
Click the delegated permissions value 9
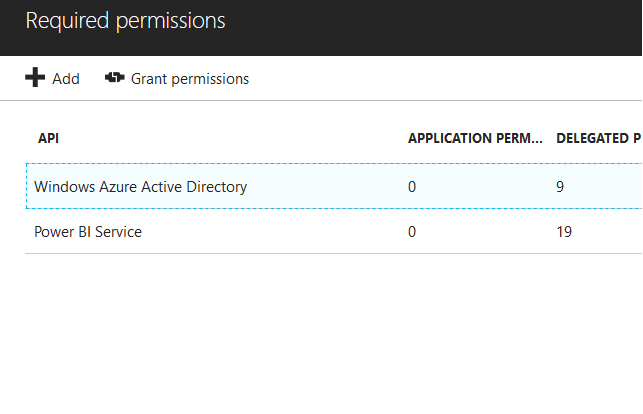pyautogui.click(x=560, y=187)
